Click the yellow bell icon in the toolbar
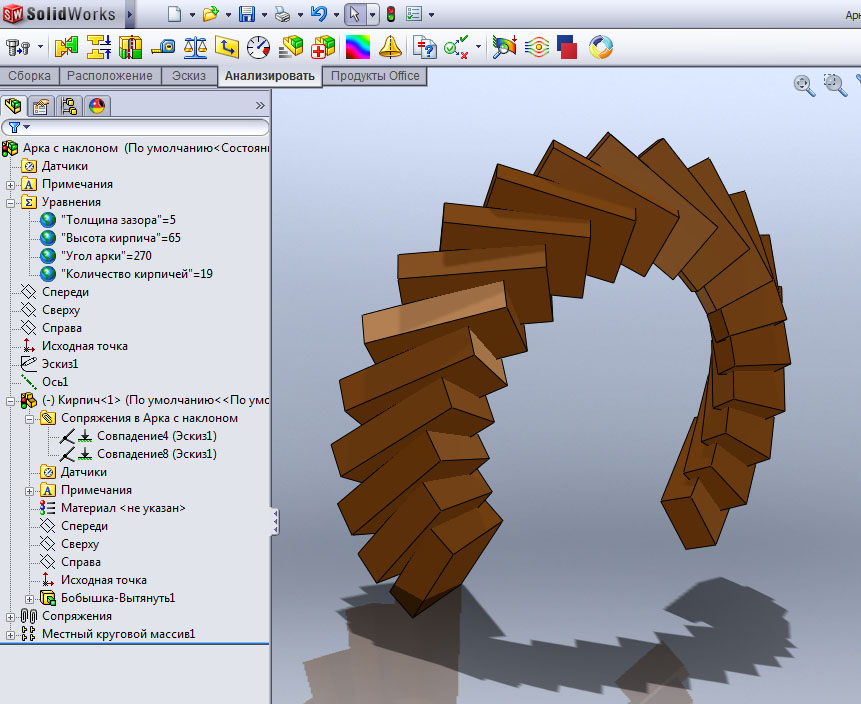Viewport: 861px width, 704px height. tap(389, 47)
